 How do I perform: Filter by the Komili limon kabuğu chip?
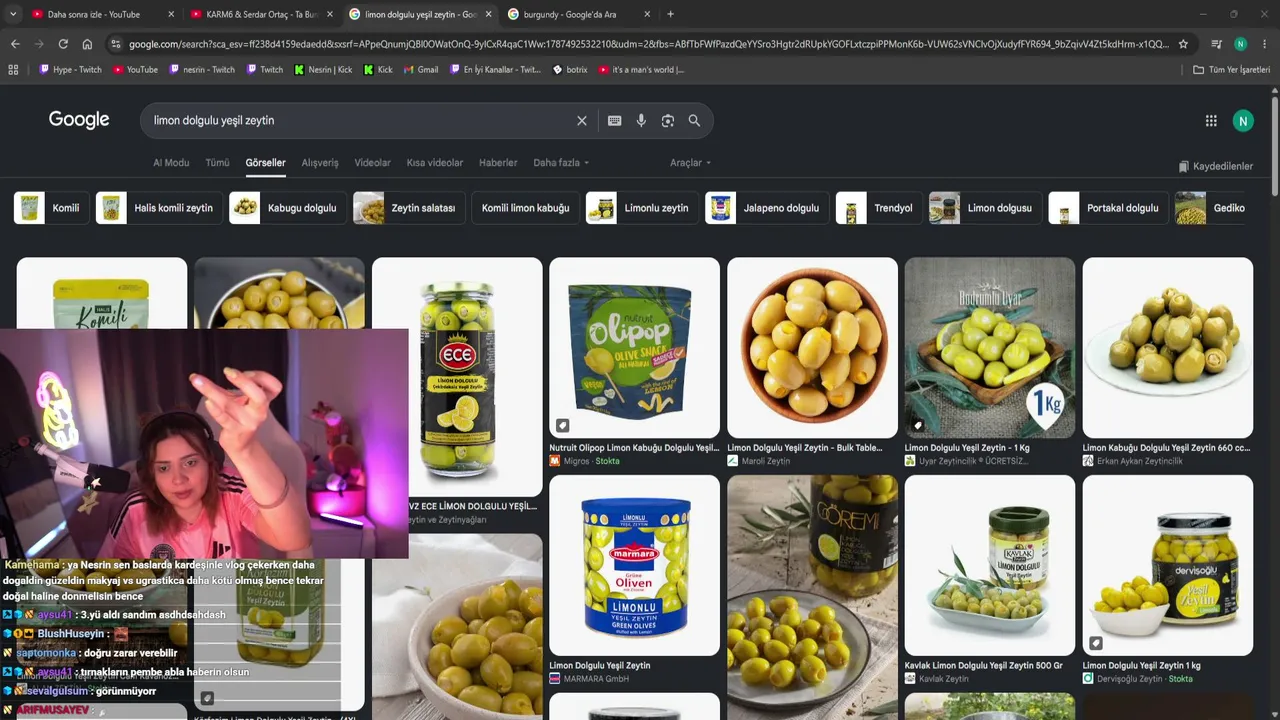pos(525,208)
